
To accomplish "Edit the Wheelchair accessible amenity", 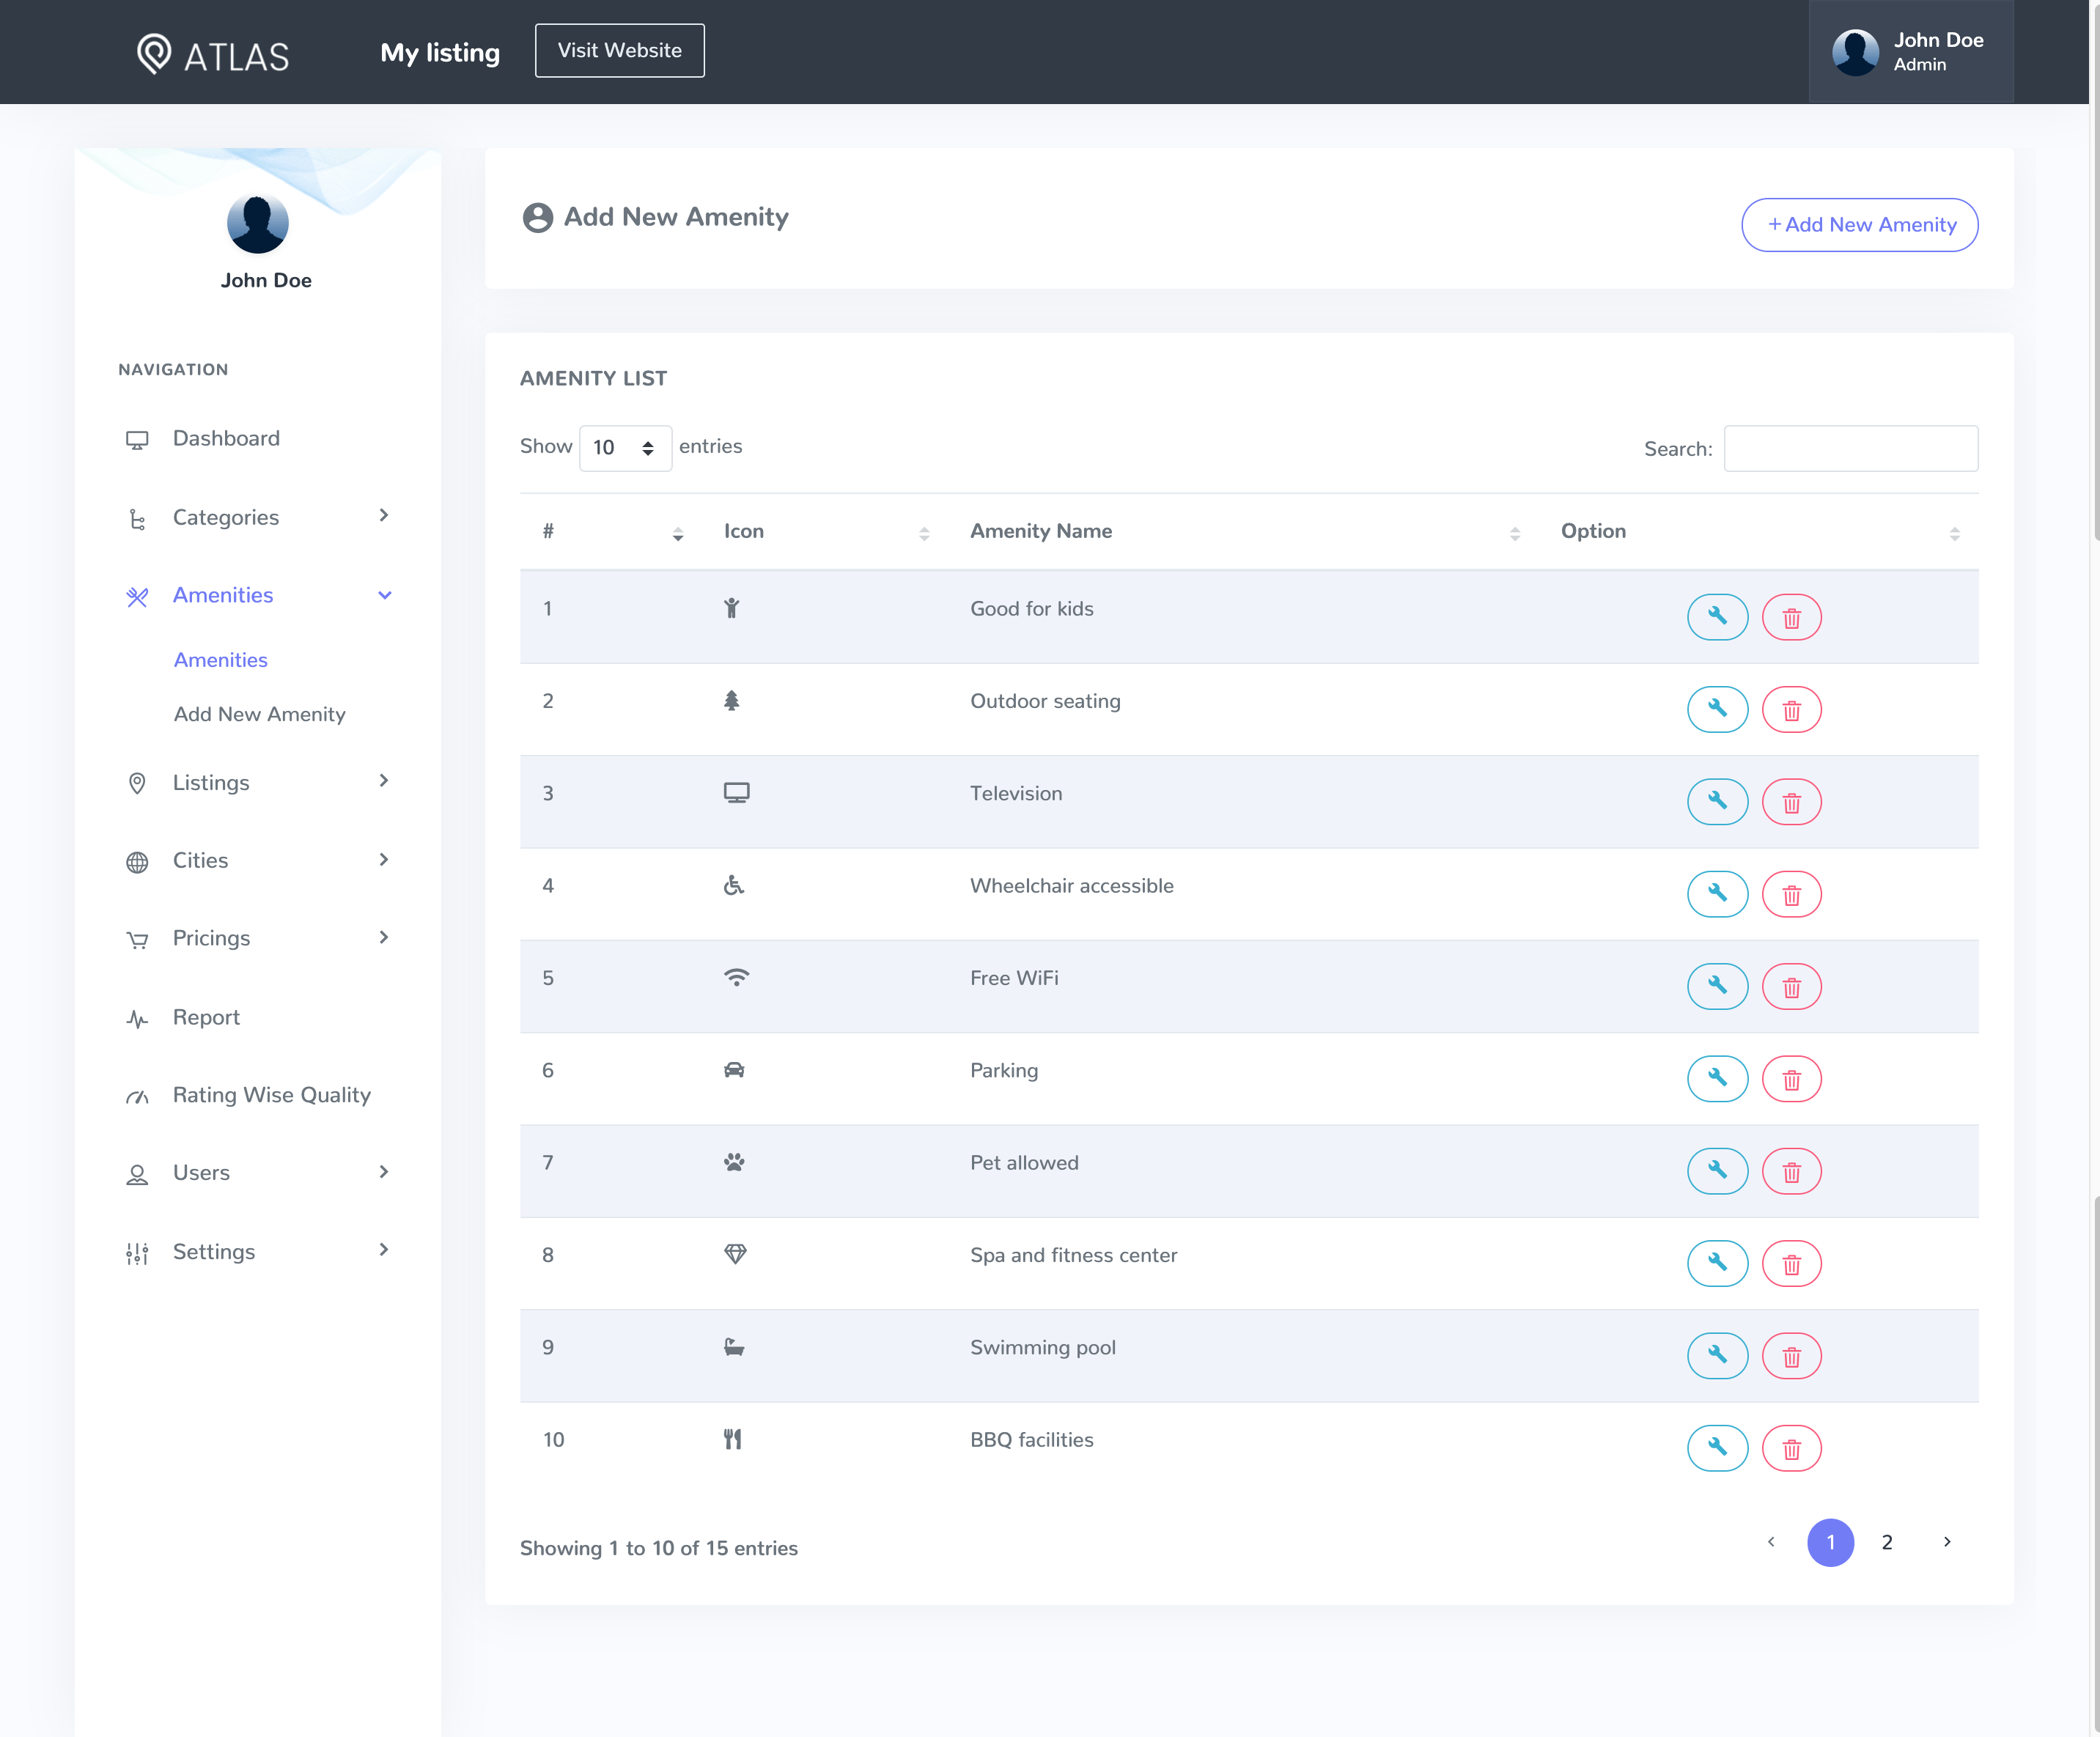I will (x=1717, y=894).
